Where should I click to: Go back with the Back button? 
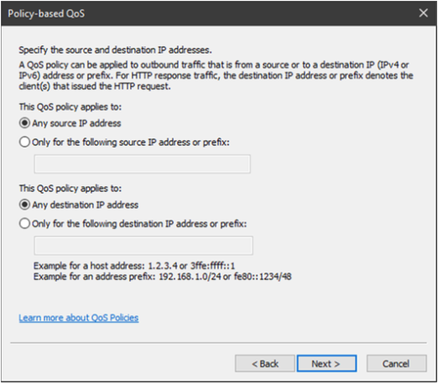[x=265, y=363]
